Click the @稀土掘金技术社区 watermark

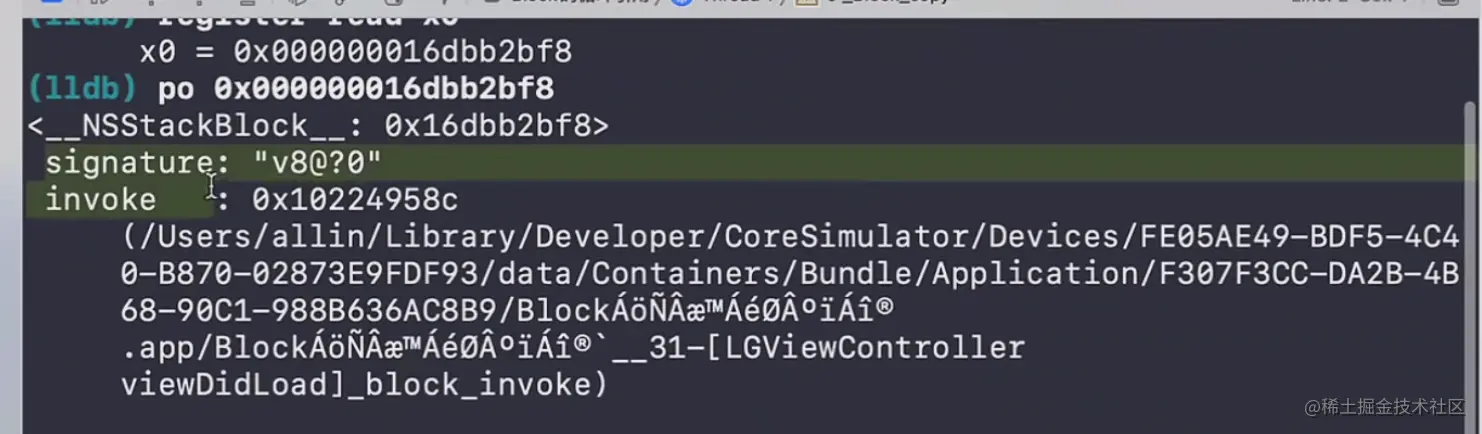[x=1384, y=406]
